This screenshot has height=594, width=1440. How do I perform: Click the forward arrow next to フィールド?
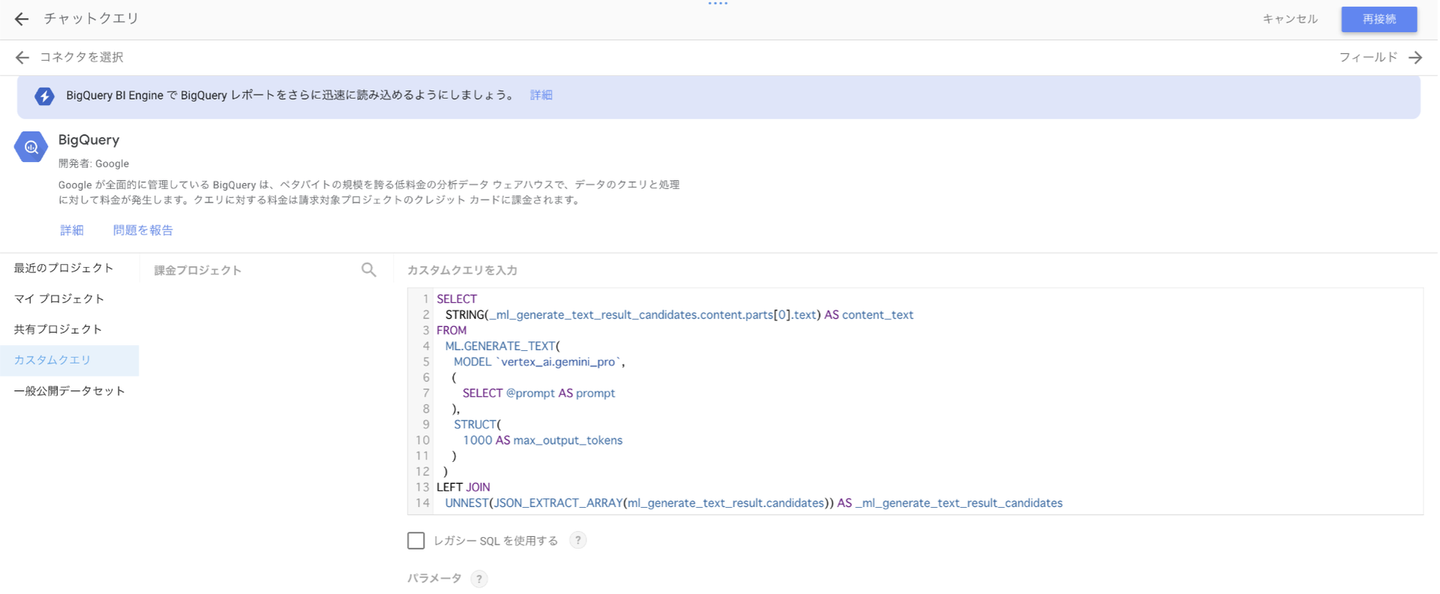point(1415,58)
